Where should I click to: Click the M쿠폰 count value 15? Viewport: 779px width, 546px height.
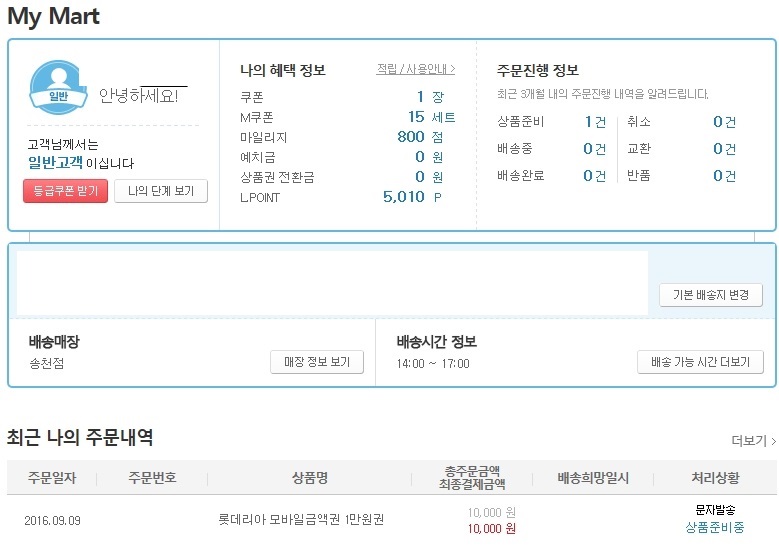[x=416, y=117]
